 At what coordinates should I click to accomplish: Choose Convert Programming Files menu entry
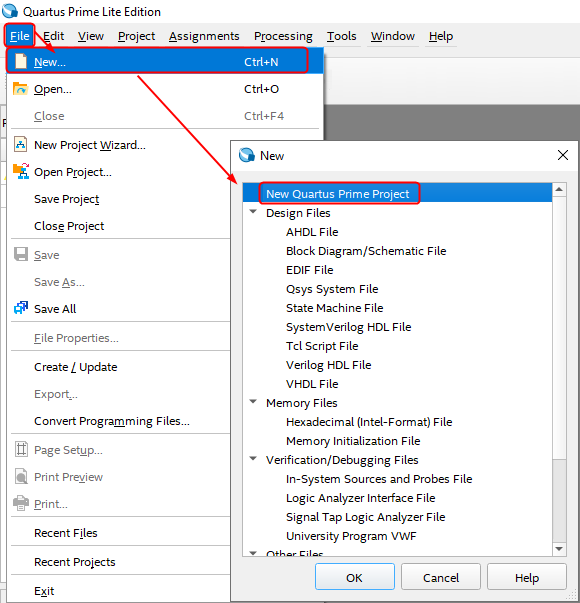pyautogui.click(x=112, y=421)
